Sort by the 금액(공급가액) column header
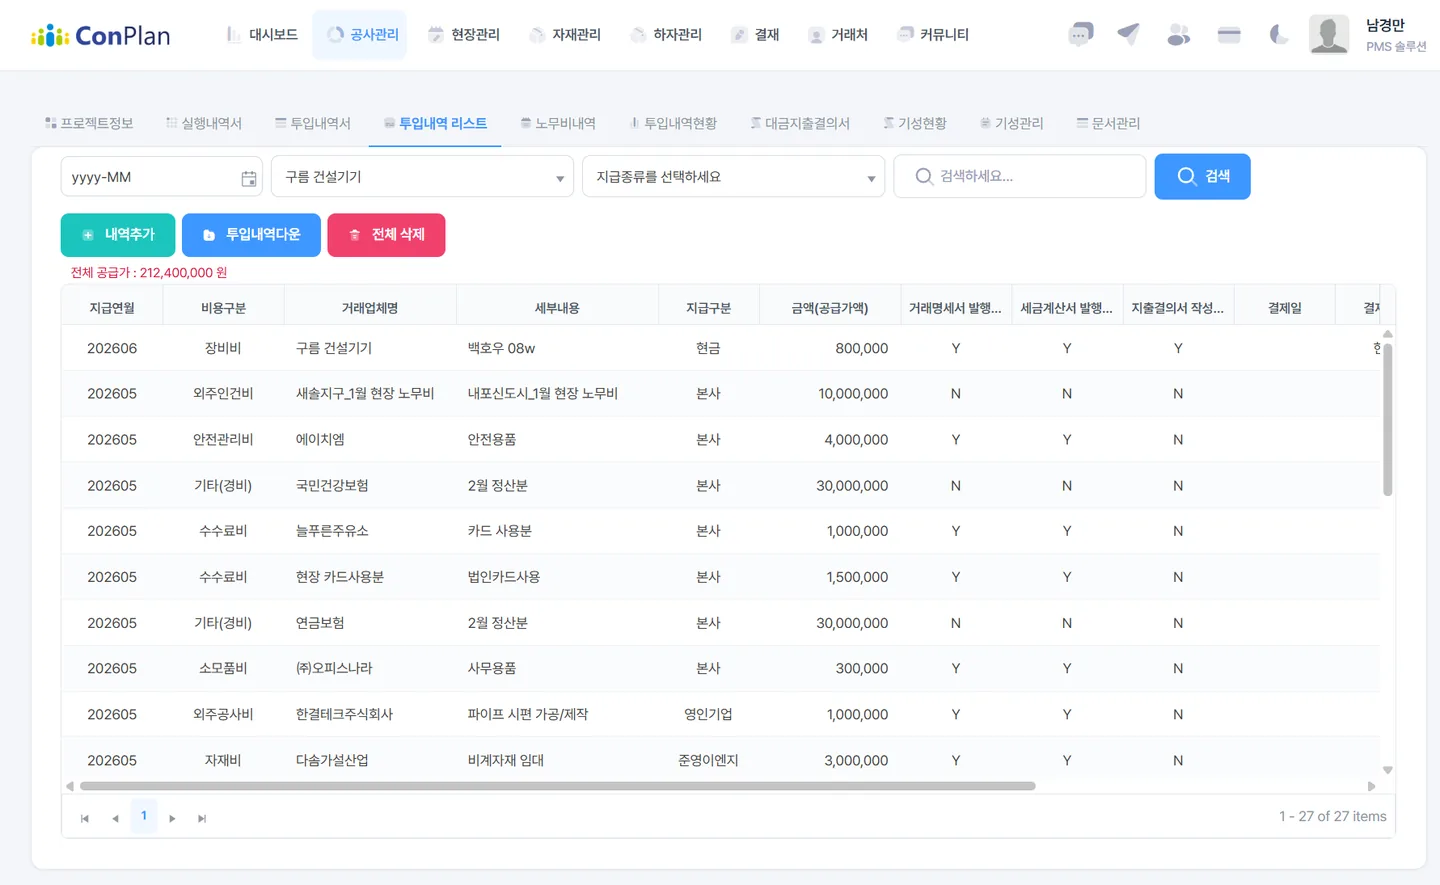This screenshot has width=1440, height=885. pos(830,308)
